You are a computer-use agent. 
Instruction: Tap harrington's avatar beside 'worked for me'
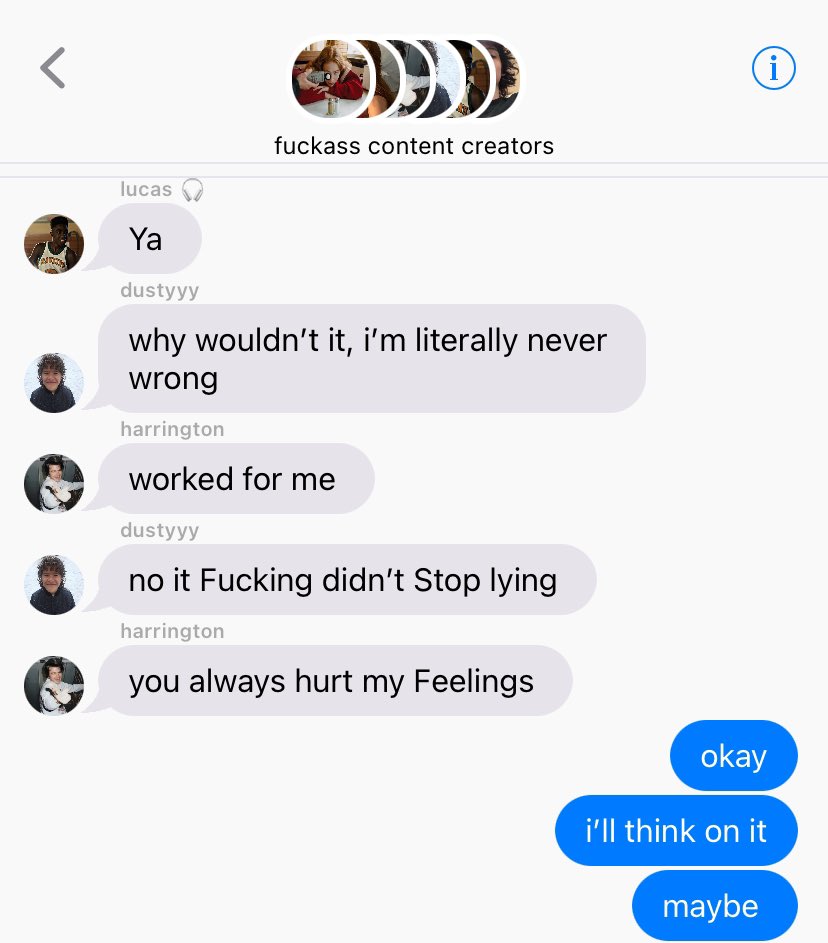[54, 484]
